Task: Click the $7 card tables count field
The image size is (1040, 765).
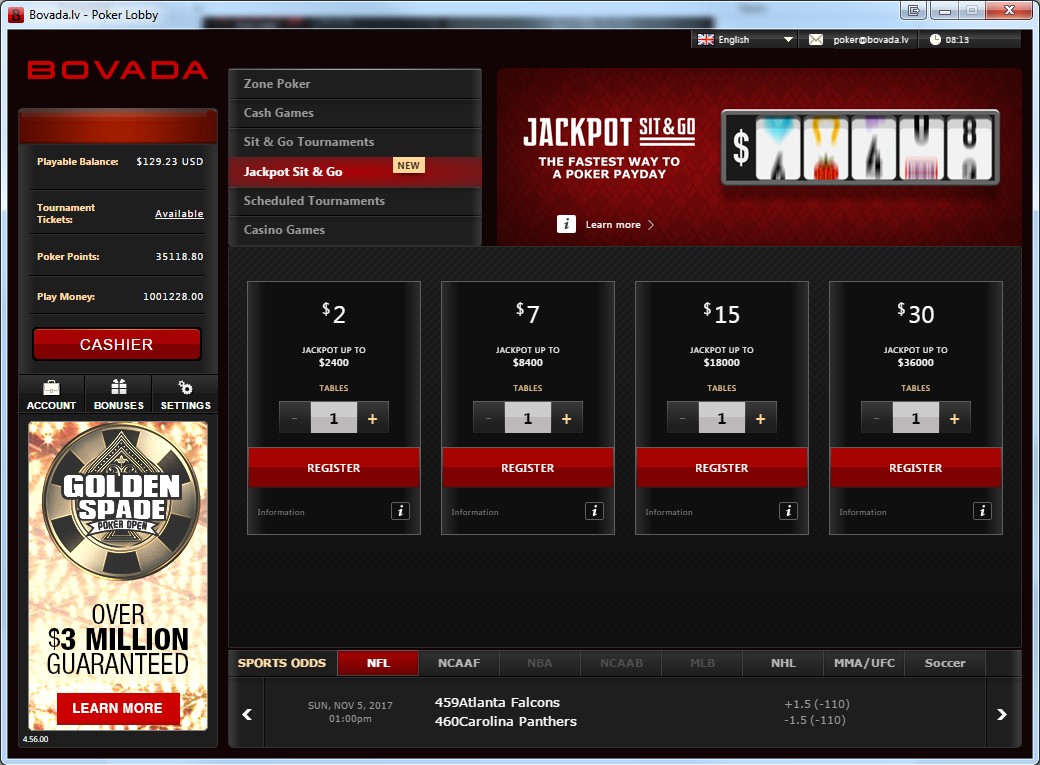Action: click(x=528, y=419)
